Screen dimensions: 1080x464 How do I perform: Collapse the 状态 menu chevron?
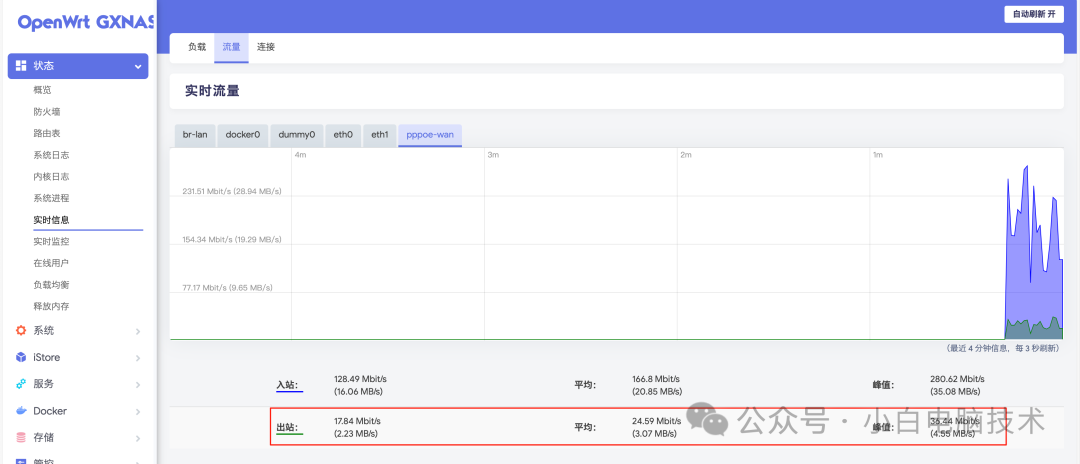tap(138, 66)
